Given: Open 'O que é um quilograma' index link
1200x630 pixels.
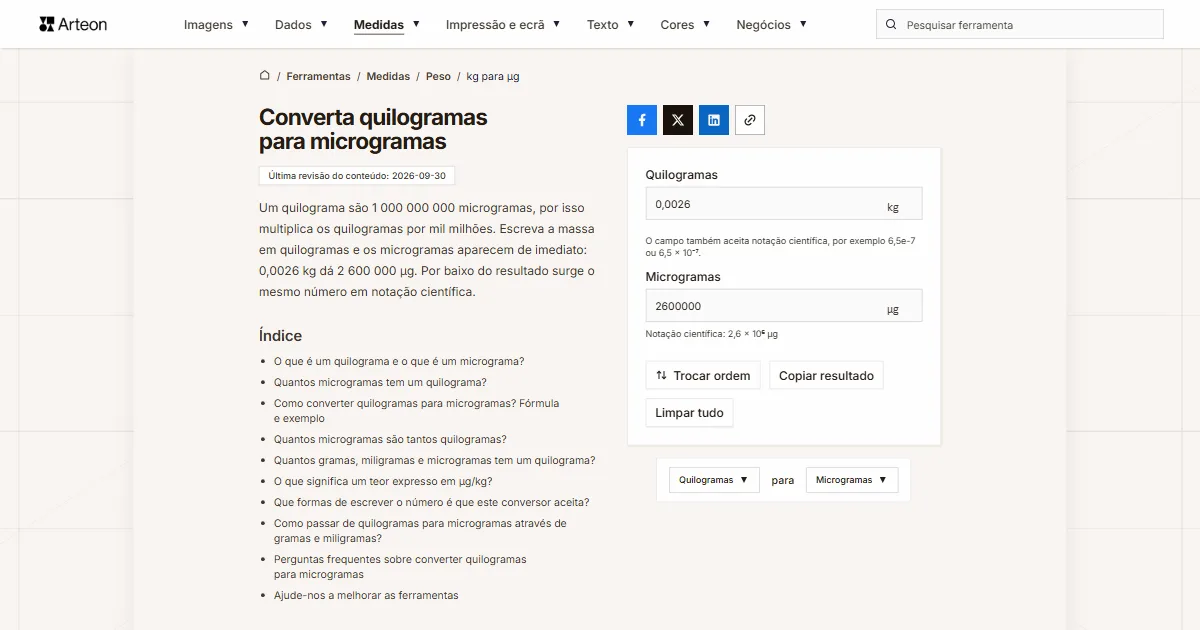Looking at the screenshot, I should pyautogui.click(x=399, y=361).
